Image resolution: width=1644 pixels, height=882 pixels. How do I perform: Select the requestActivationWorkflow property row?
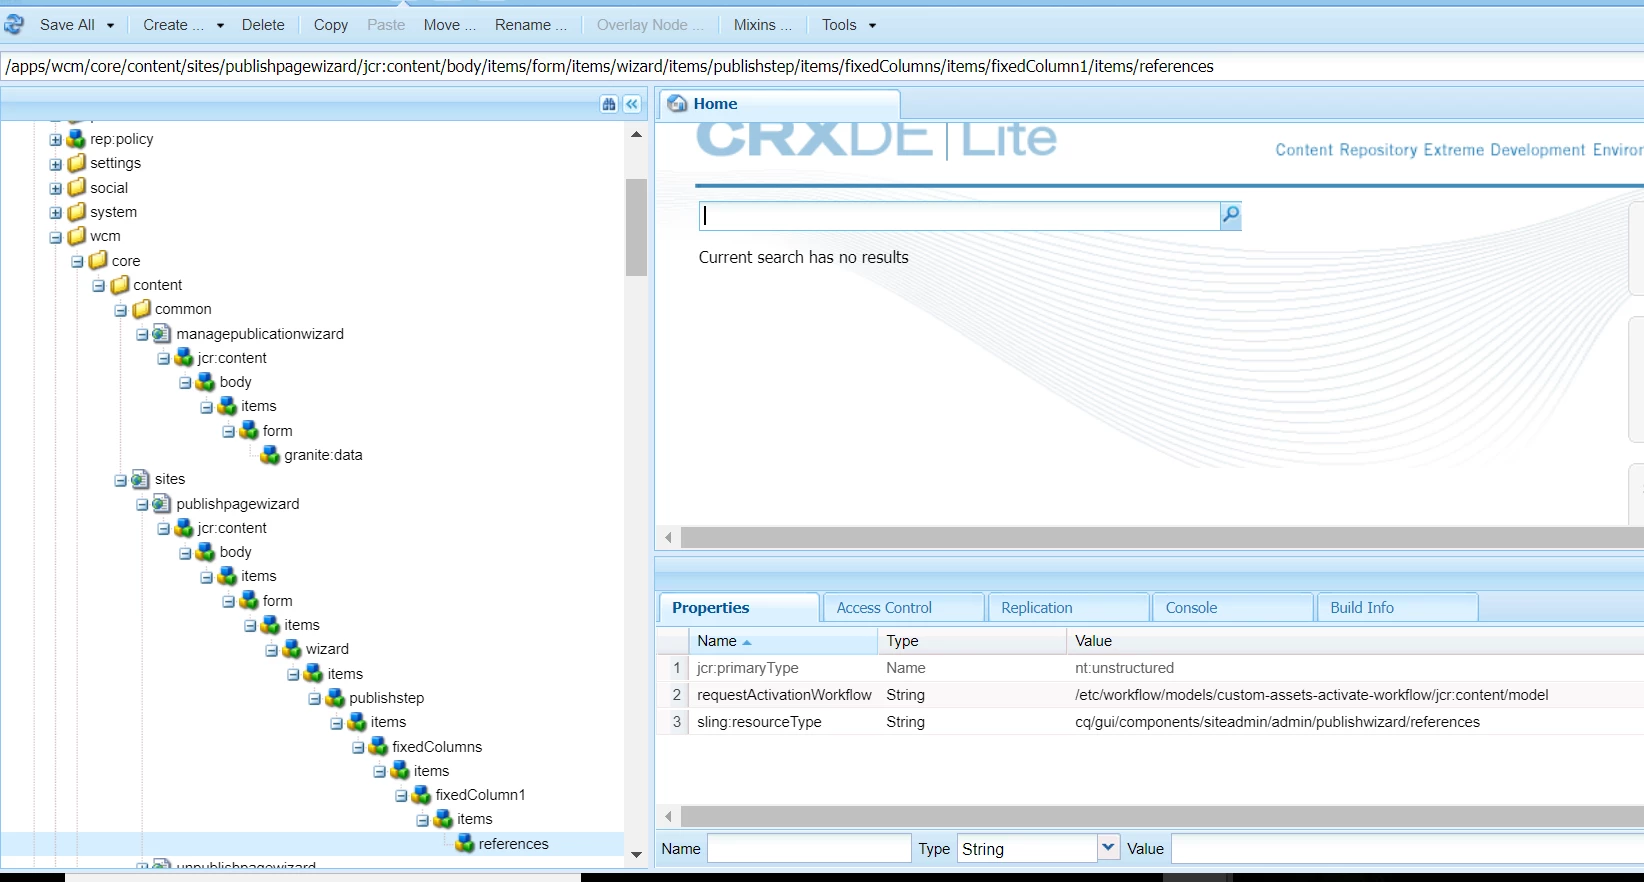[x=1150, y=695]
